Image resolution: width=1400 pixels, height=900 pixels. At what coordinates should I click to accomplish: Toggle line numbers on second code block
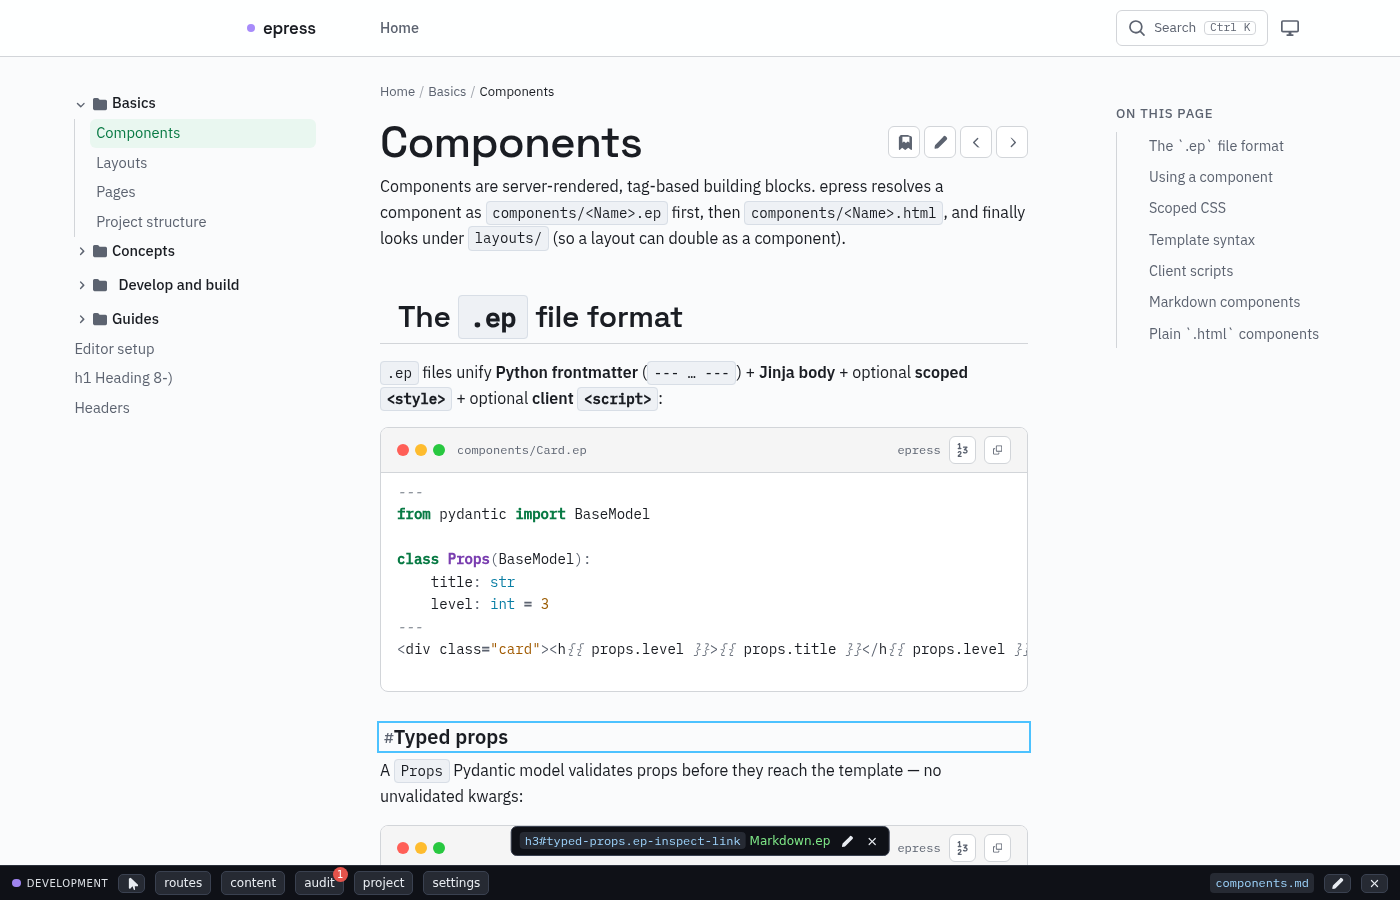pos(962,848)
